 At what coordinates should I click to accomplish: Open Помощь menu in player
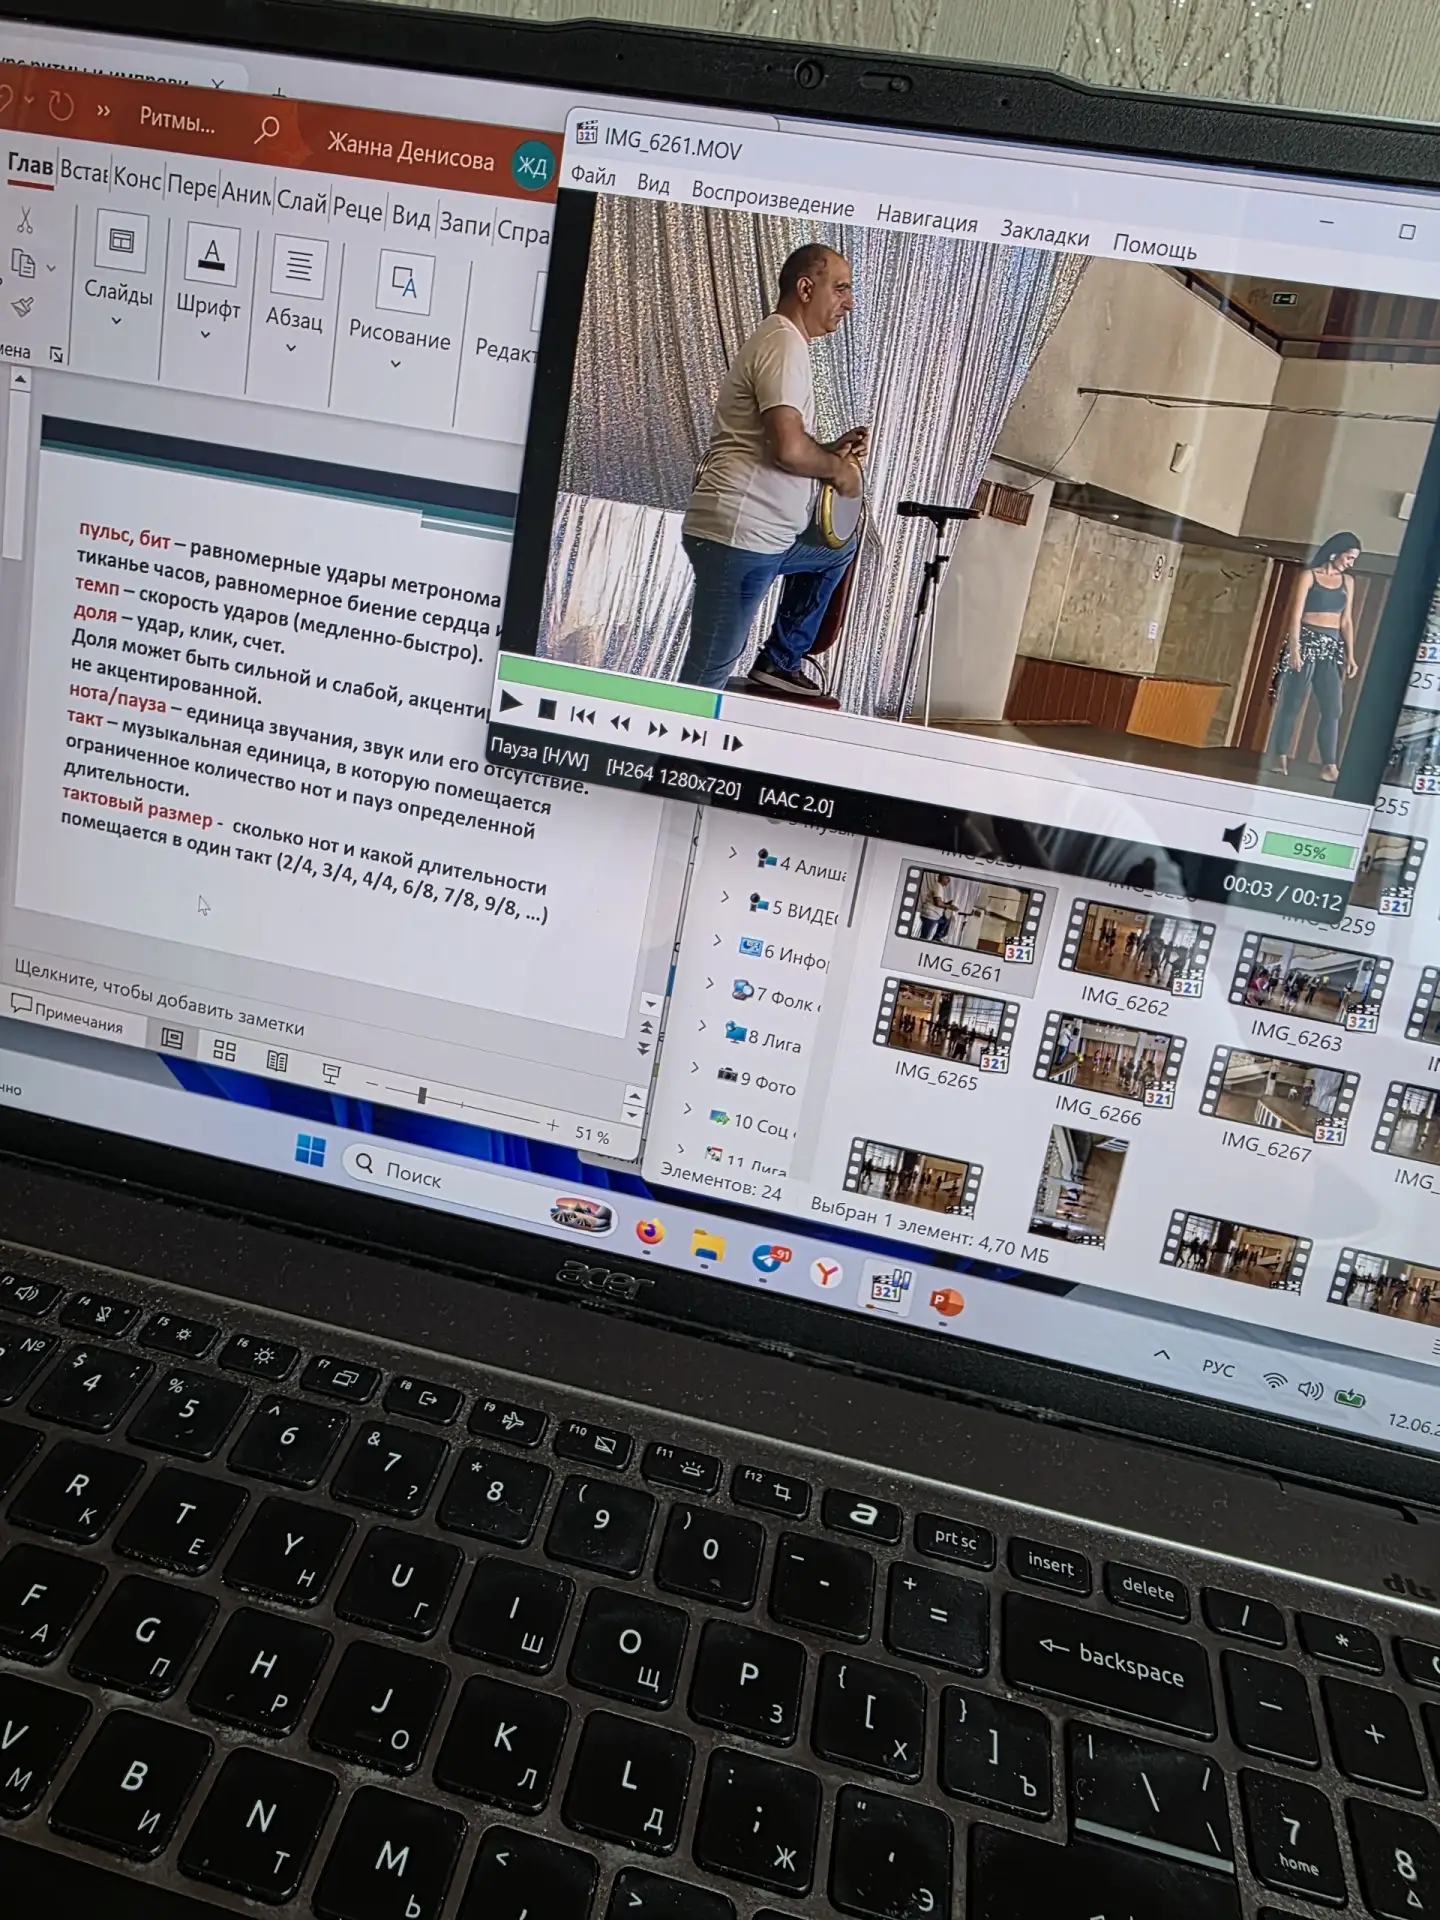[x=1154, y=246]
